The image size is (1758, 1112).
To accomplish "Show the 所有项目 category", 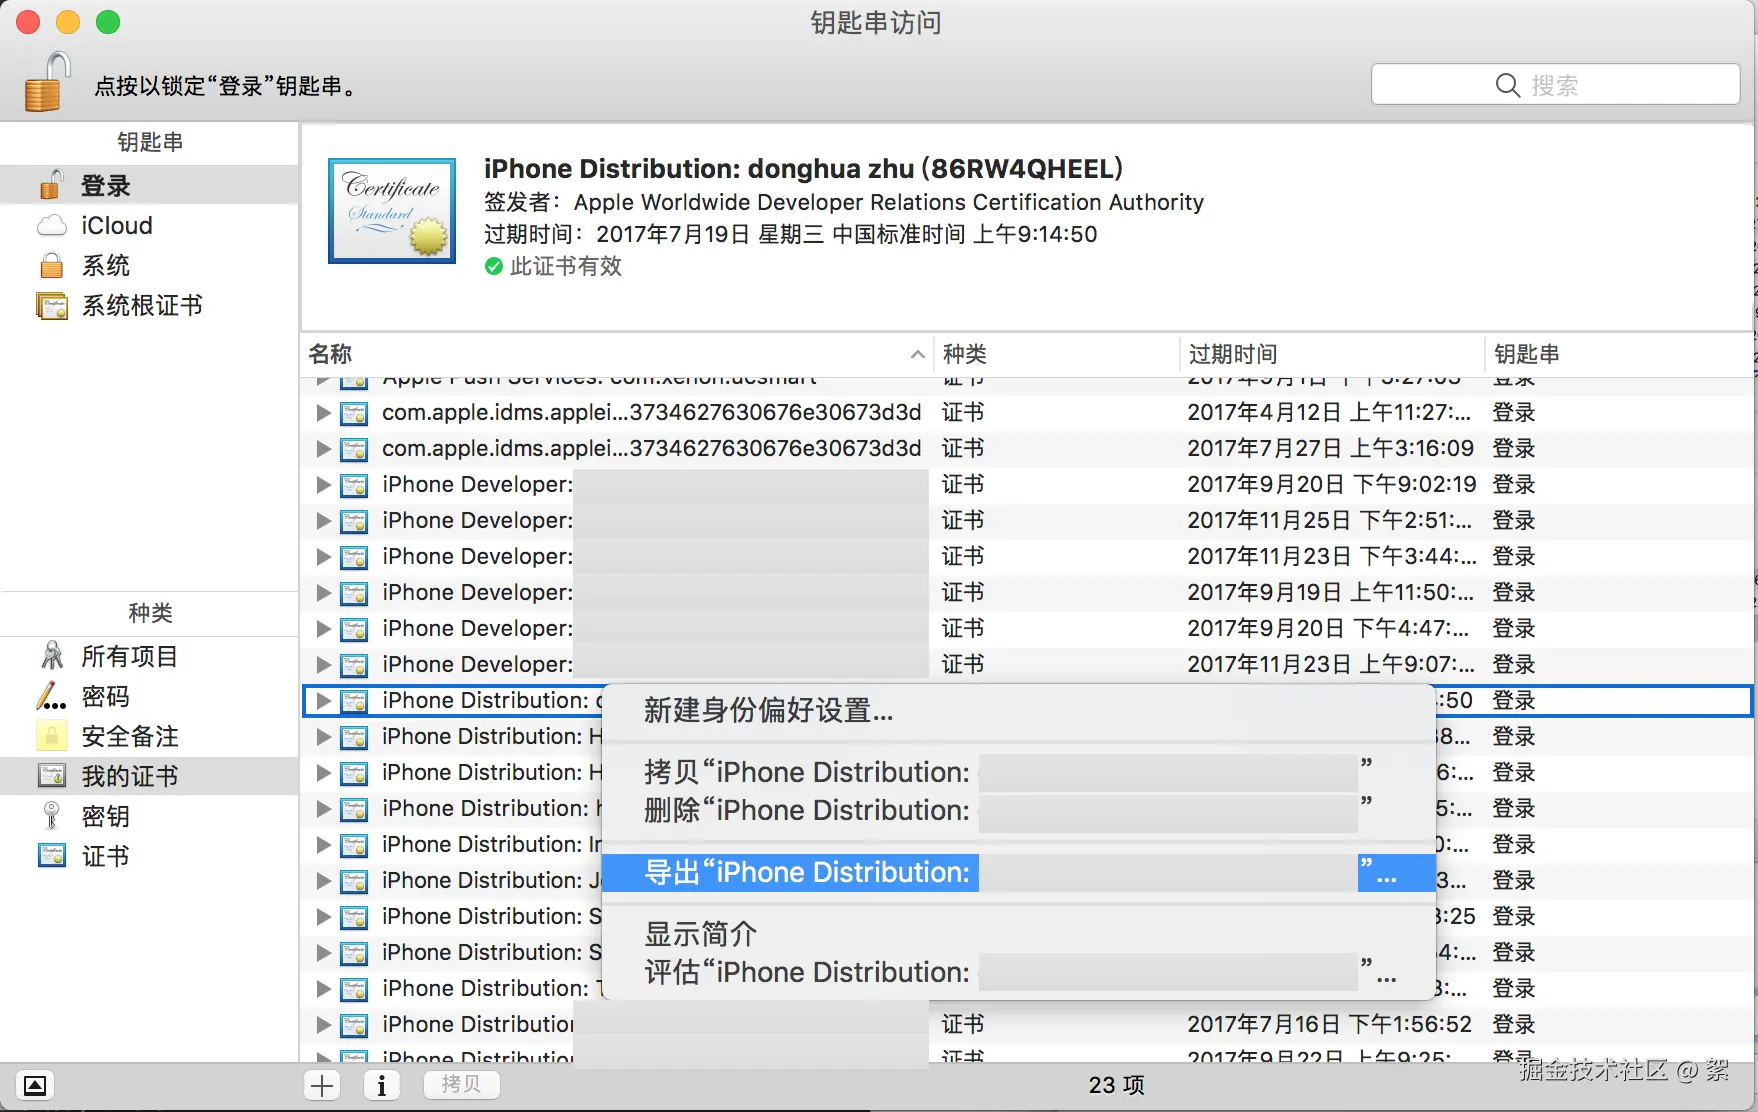I will [x=149, y=657].
